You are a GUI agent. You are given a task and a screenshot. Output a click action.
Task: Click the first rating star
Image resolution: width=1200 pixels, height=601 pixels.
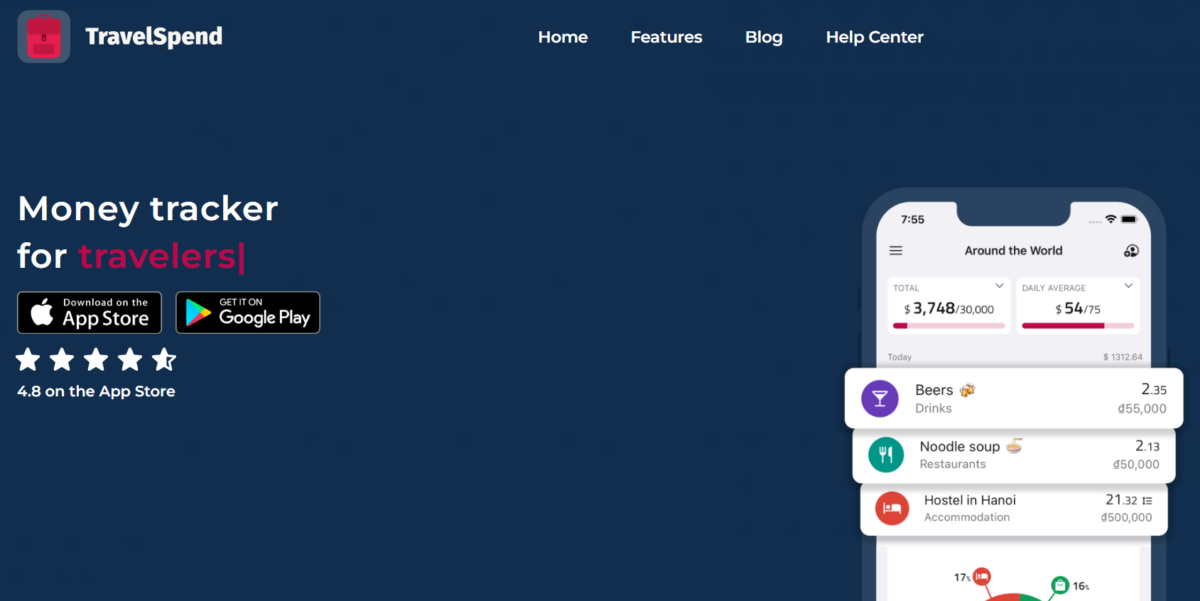coord(29,359)
